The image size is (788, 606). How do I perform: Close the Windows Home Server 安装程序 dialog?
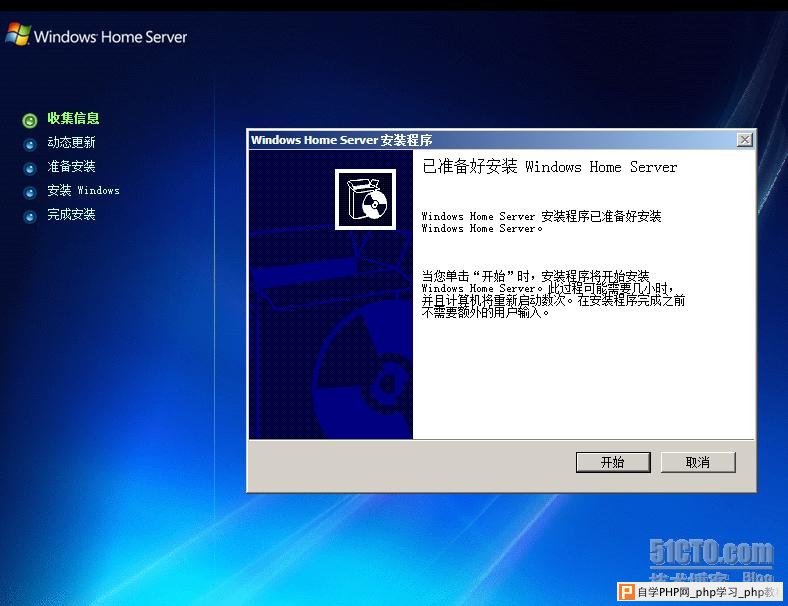744,140
